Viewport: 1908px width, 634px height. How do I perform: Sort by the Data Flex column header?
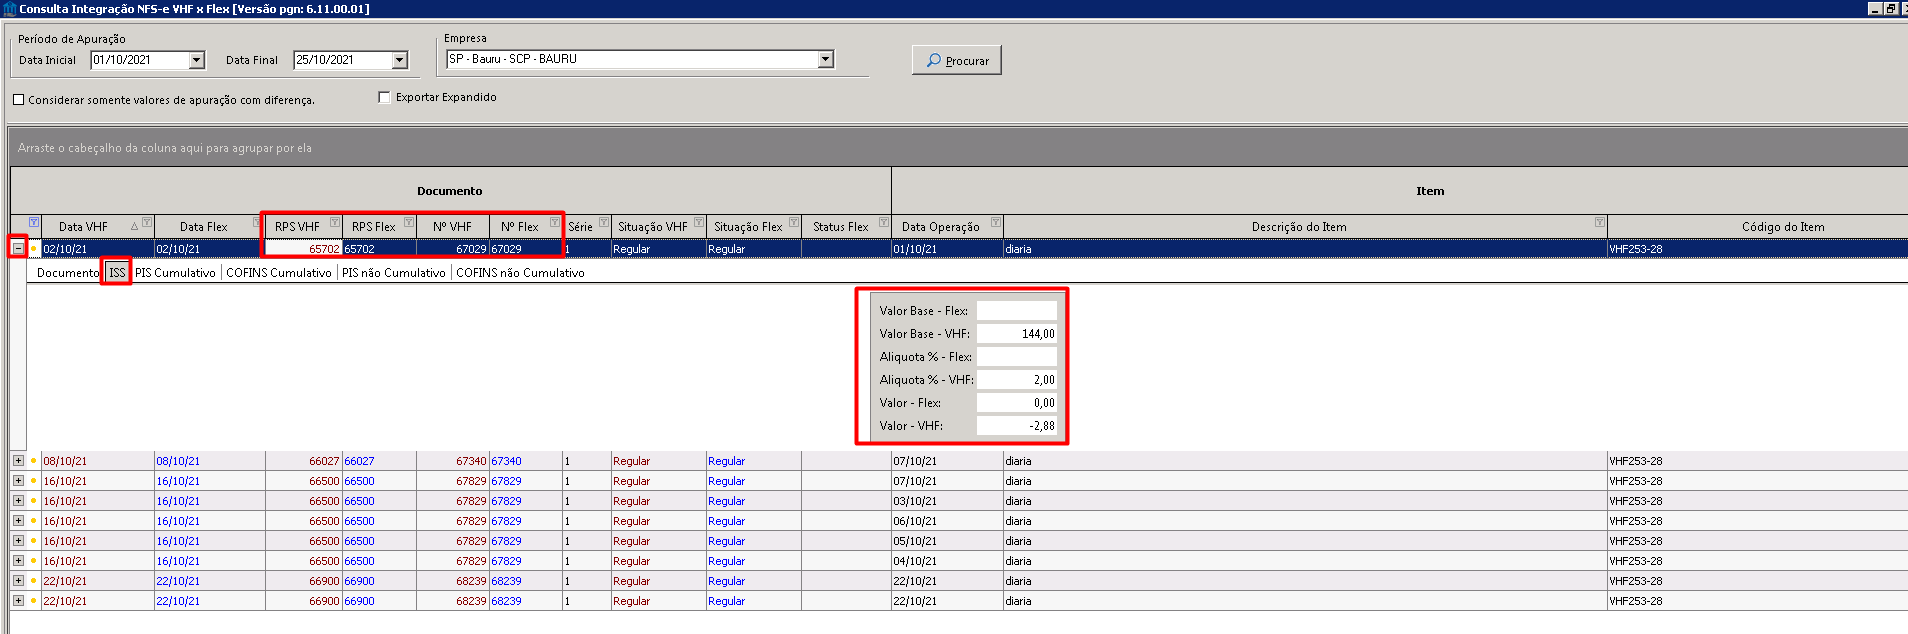click(x=204, y=227)
